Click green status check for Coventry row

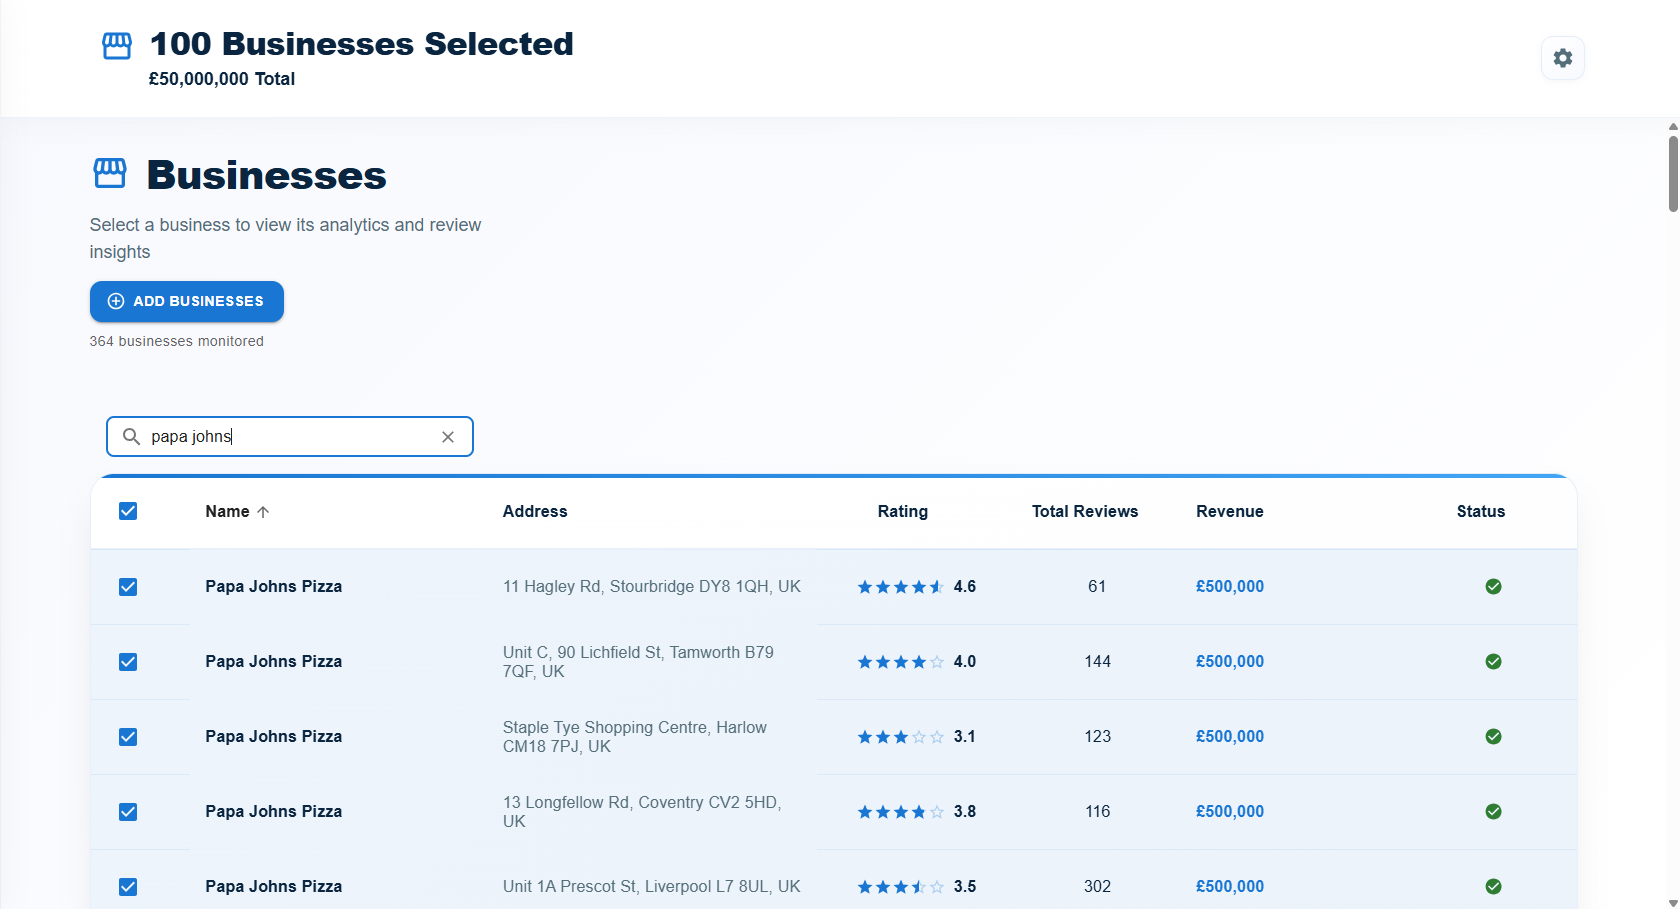(x=1493, y=812)
